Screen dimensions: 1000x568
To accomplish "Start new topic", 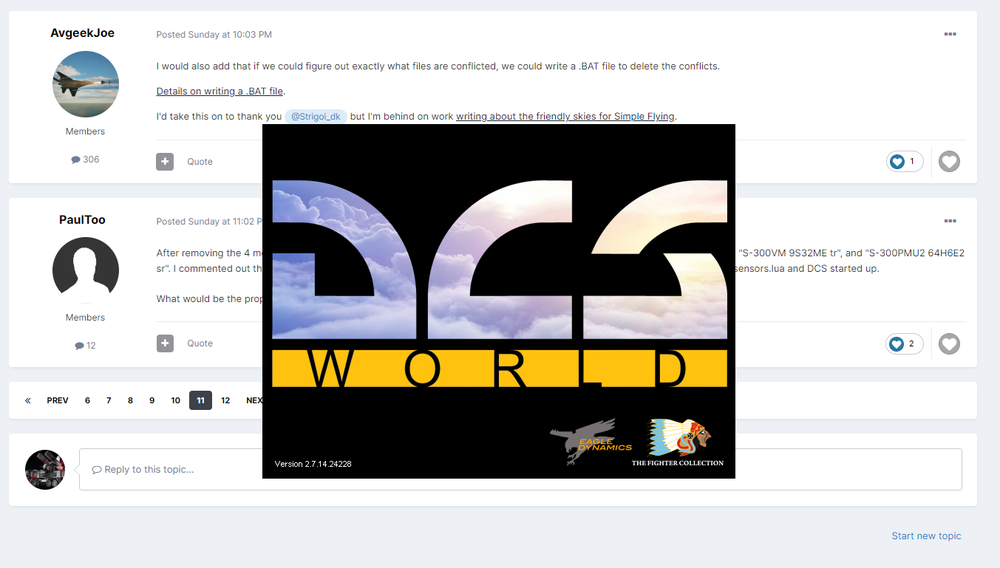I will tap(926, 536).
